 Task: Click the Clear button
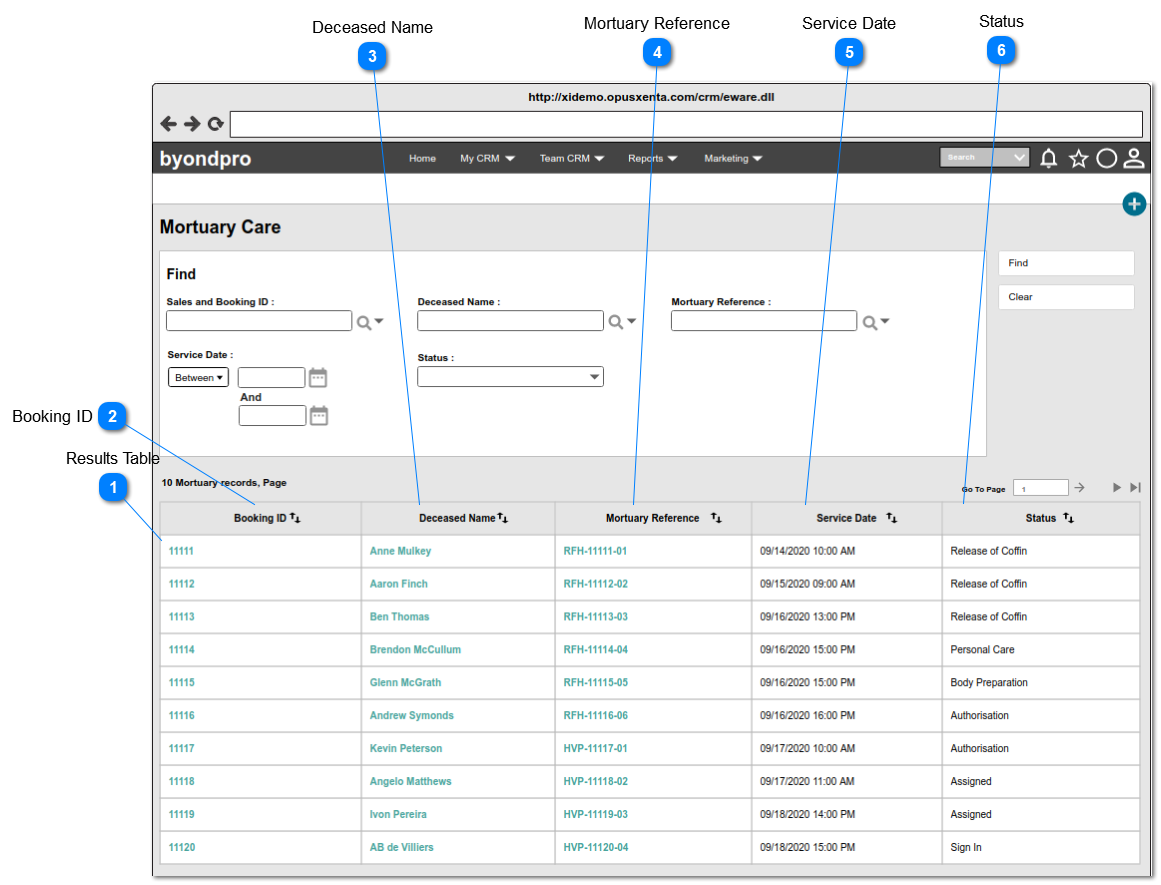coord(1065,297)
